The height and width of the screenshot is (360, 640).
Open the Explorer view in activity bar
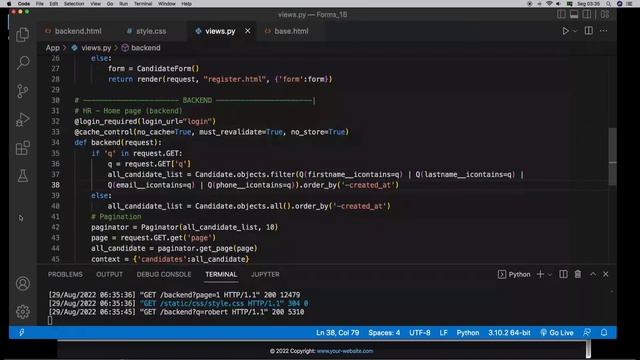(23, 34)
